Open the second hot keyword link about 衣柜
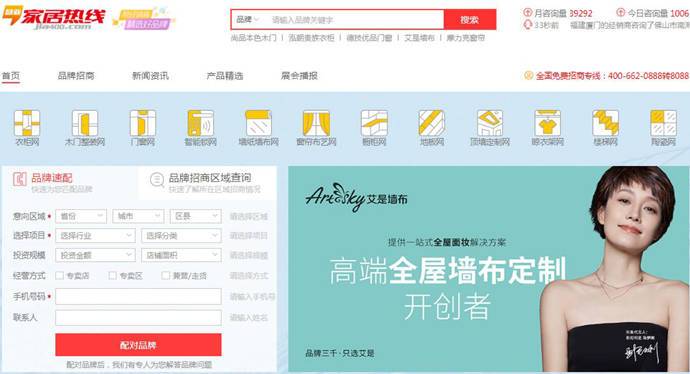This screenshot has height=374, width=690. pos(312,38)
